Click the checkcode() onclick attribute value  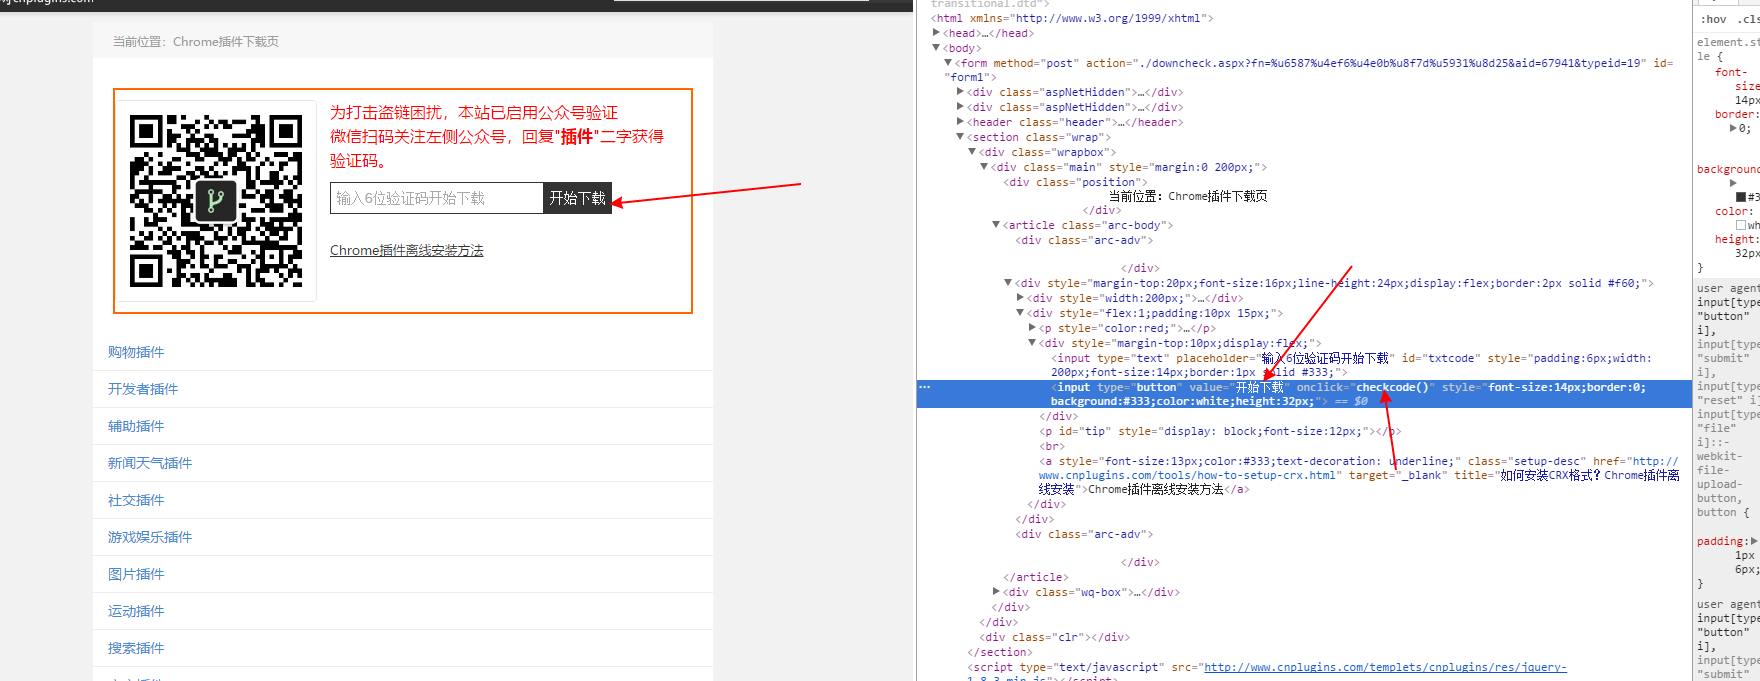(1392, 387)
